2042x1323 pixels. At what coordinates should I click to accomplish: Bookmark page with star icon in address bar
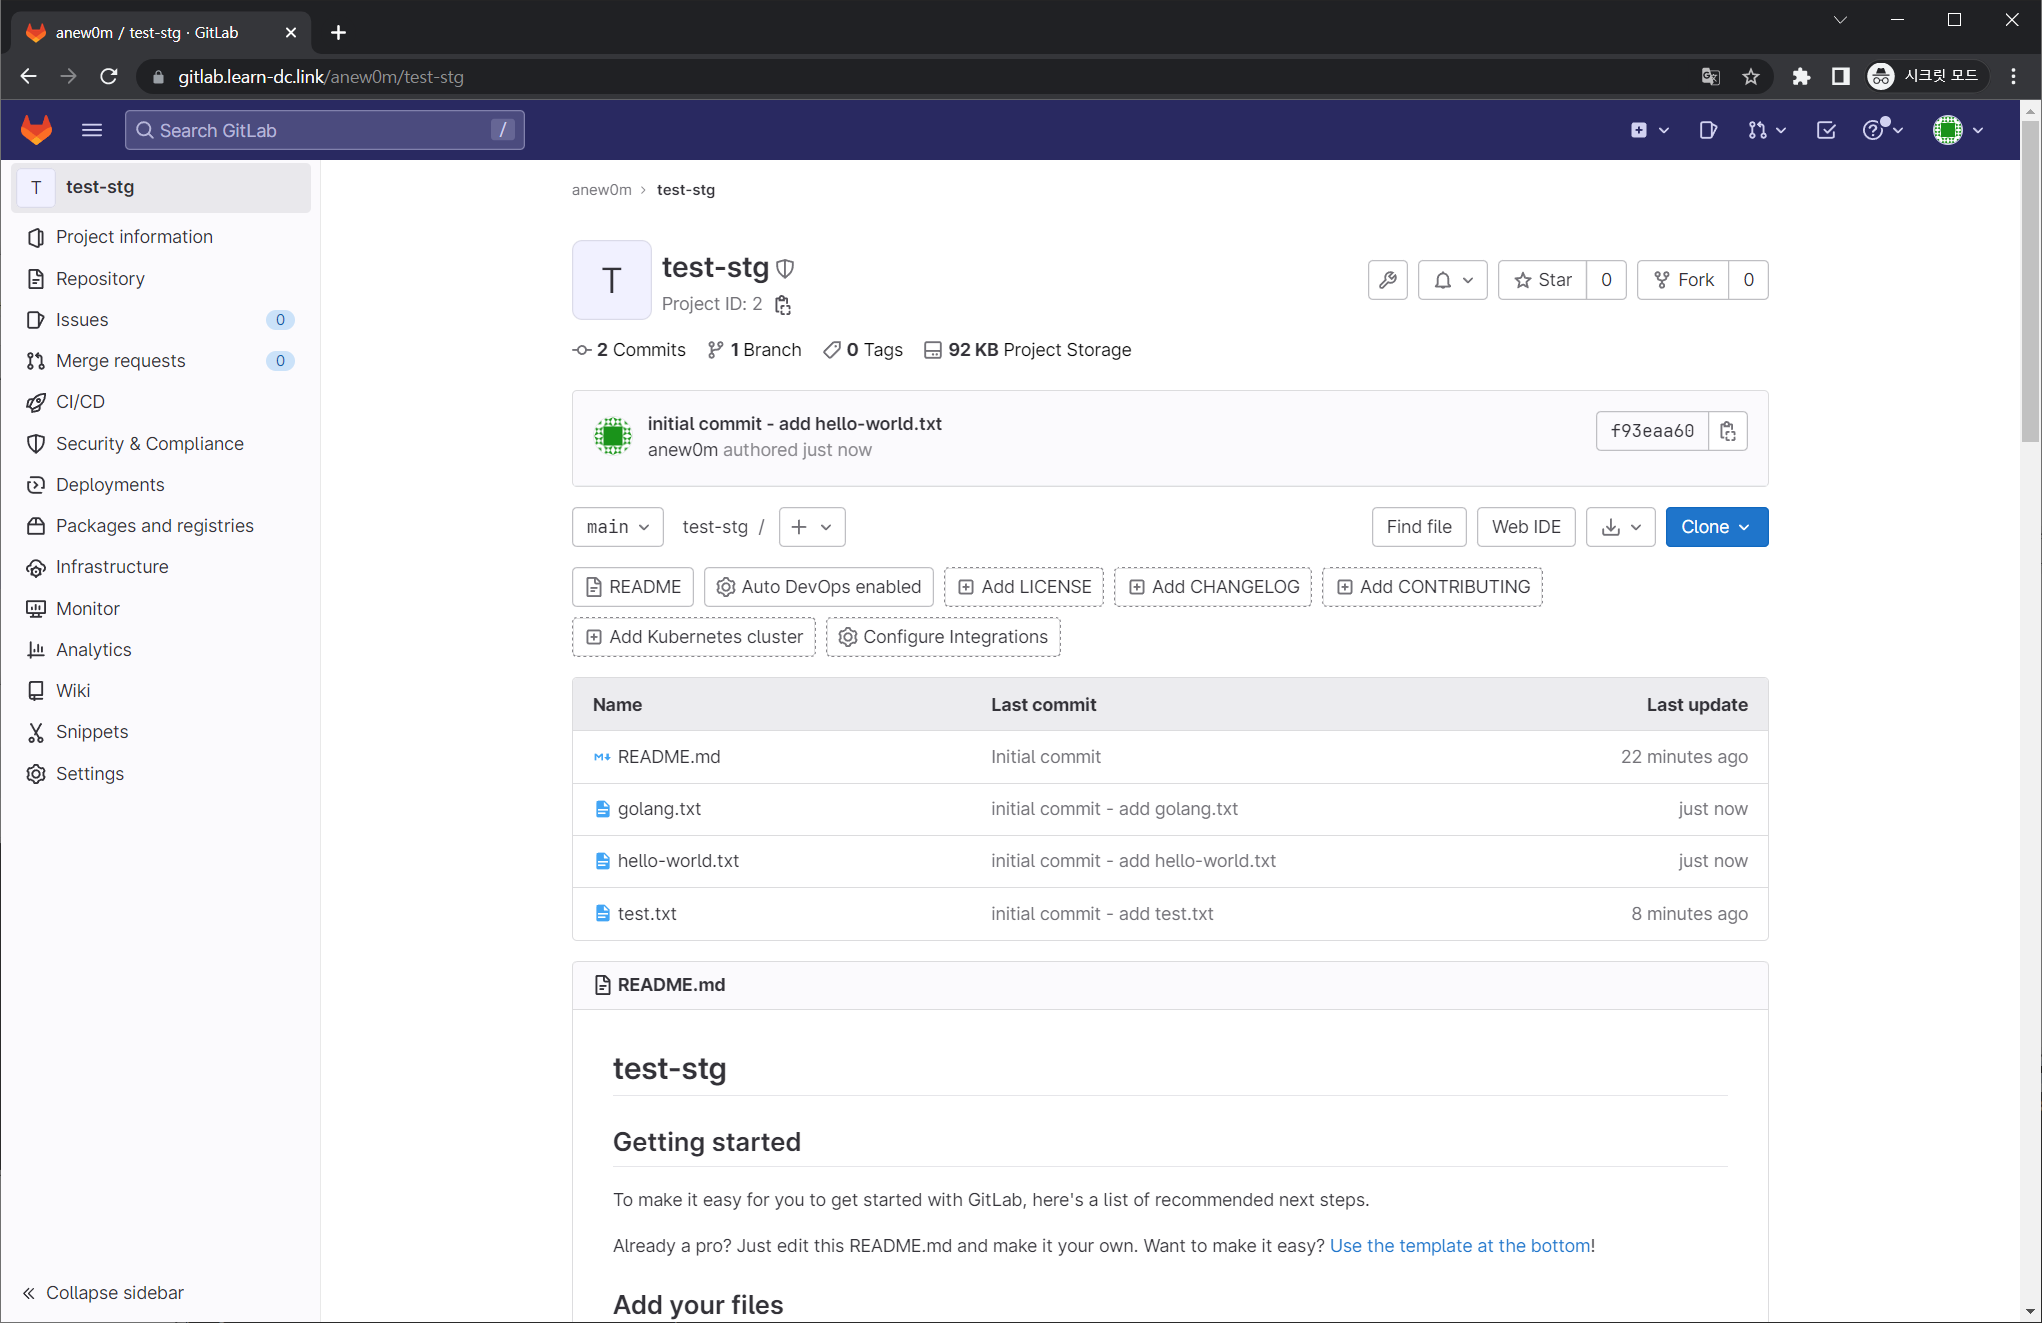click(x=1750, y=77)
